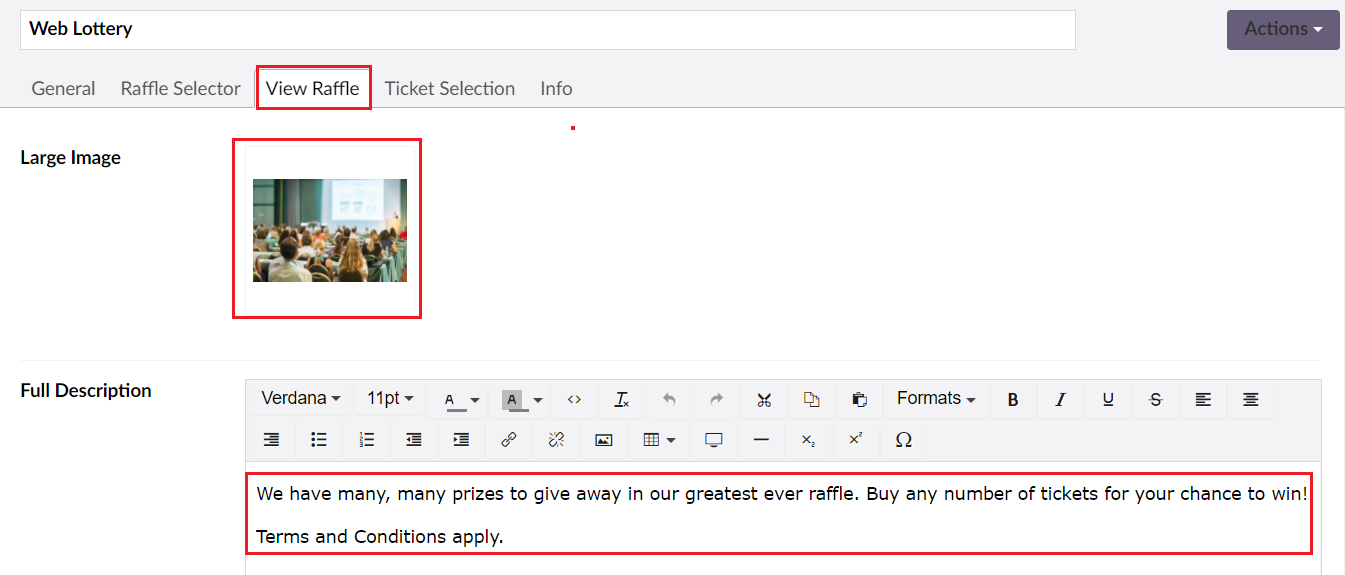1345x575 pixels.
Task: Open the Info tab
Action: [x=556, y=88]
